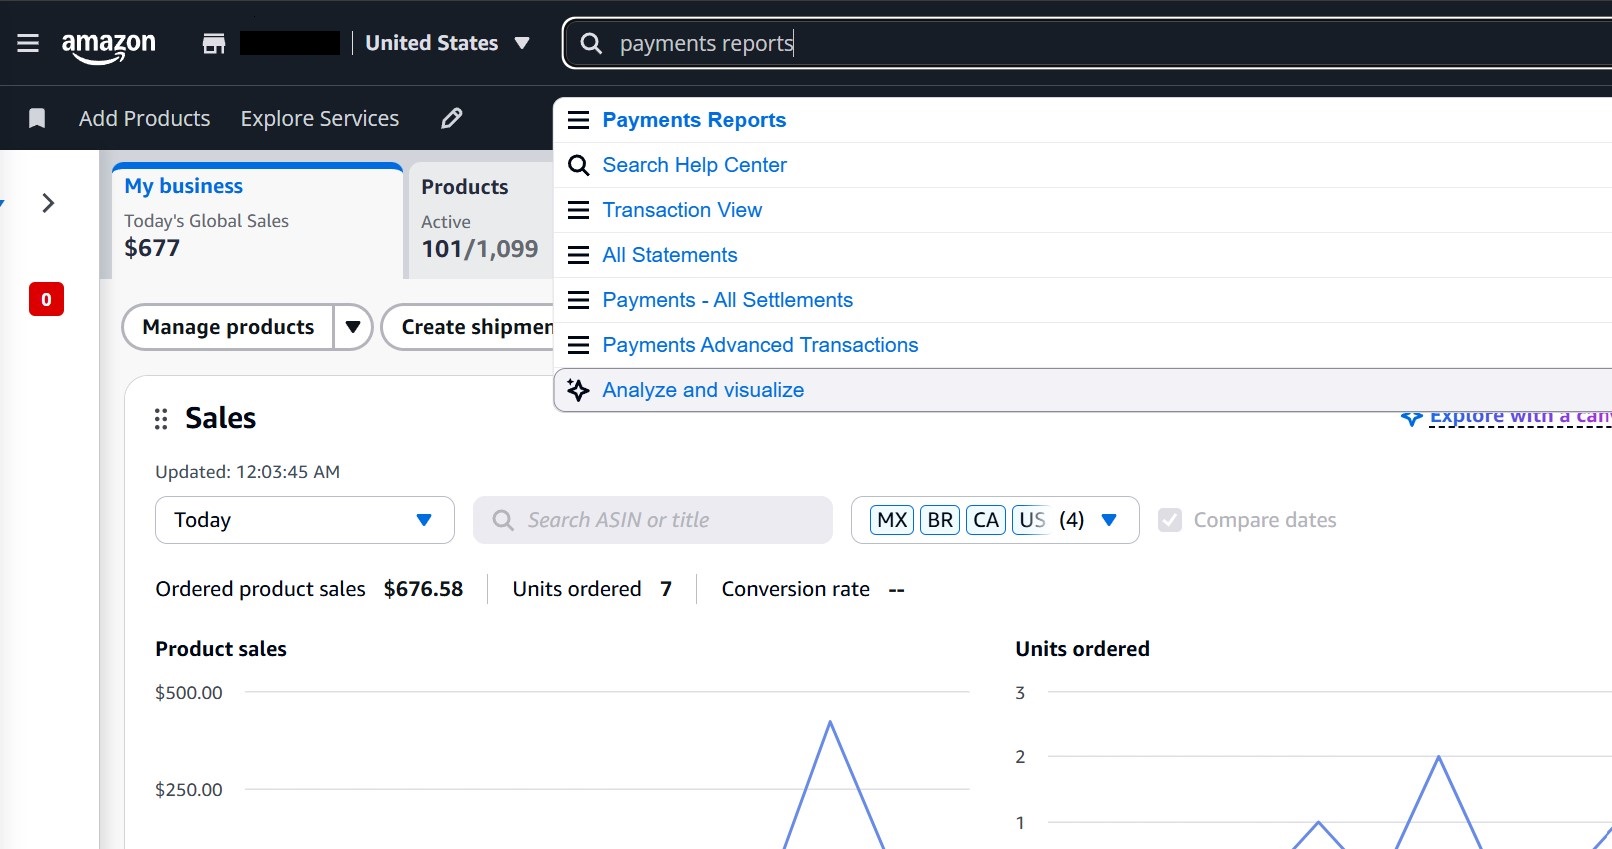Screen dimensions: 1612x849
Task: Click the sparkle icon beside Analyze and visualize
Action: tap(578, 390)
